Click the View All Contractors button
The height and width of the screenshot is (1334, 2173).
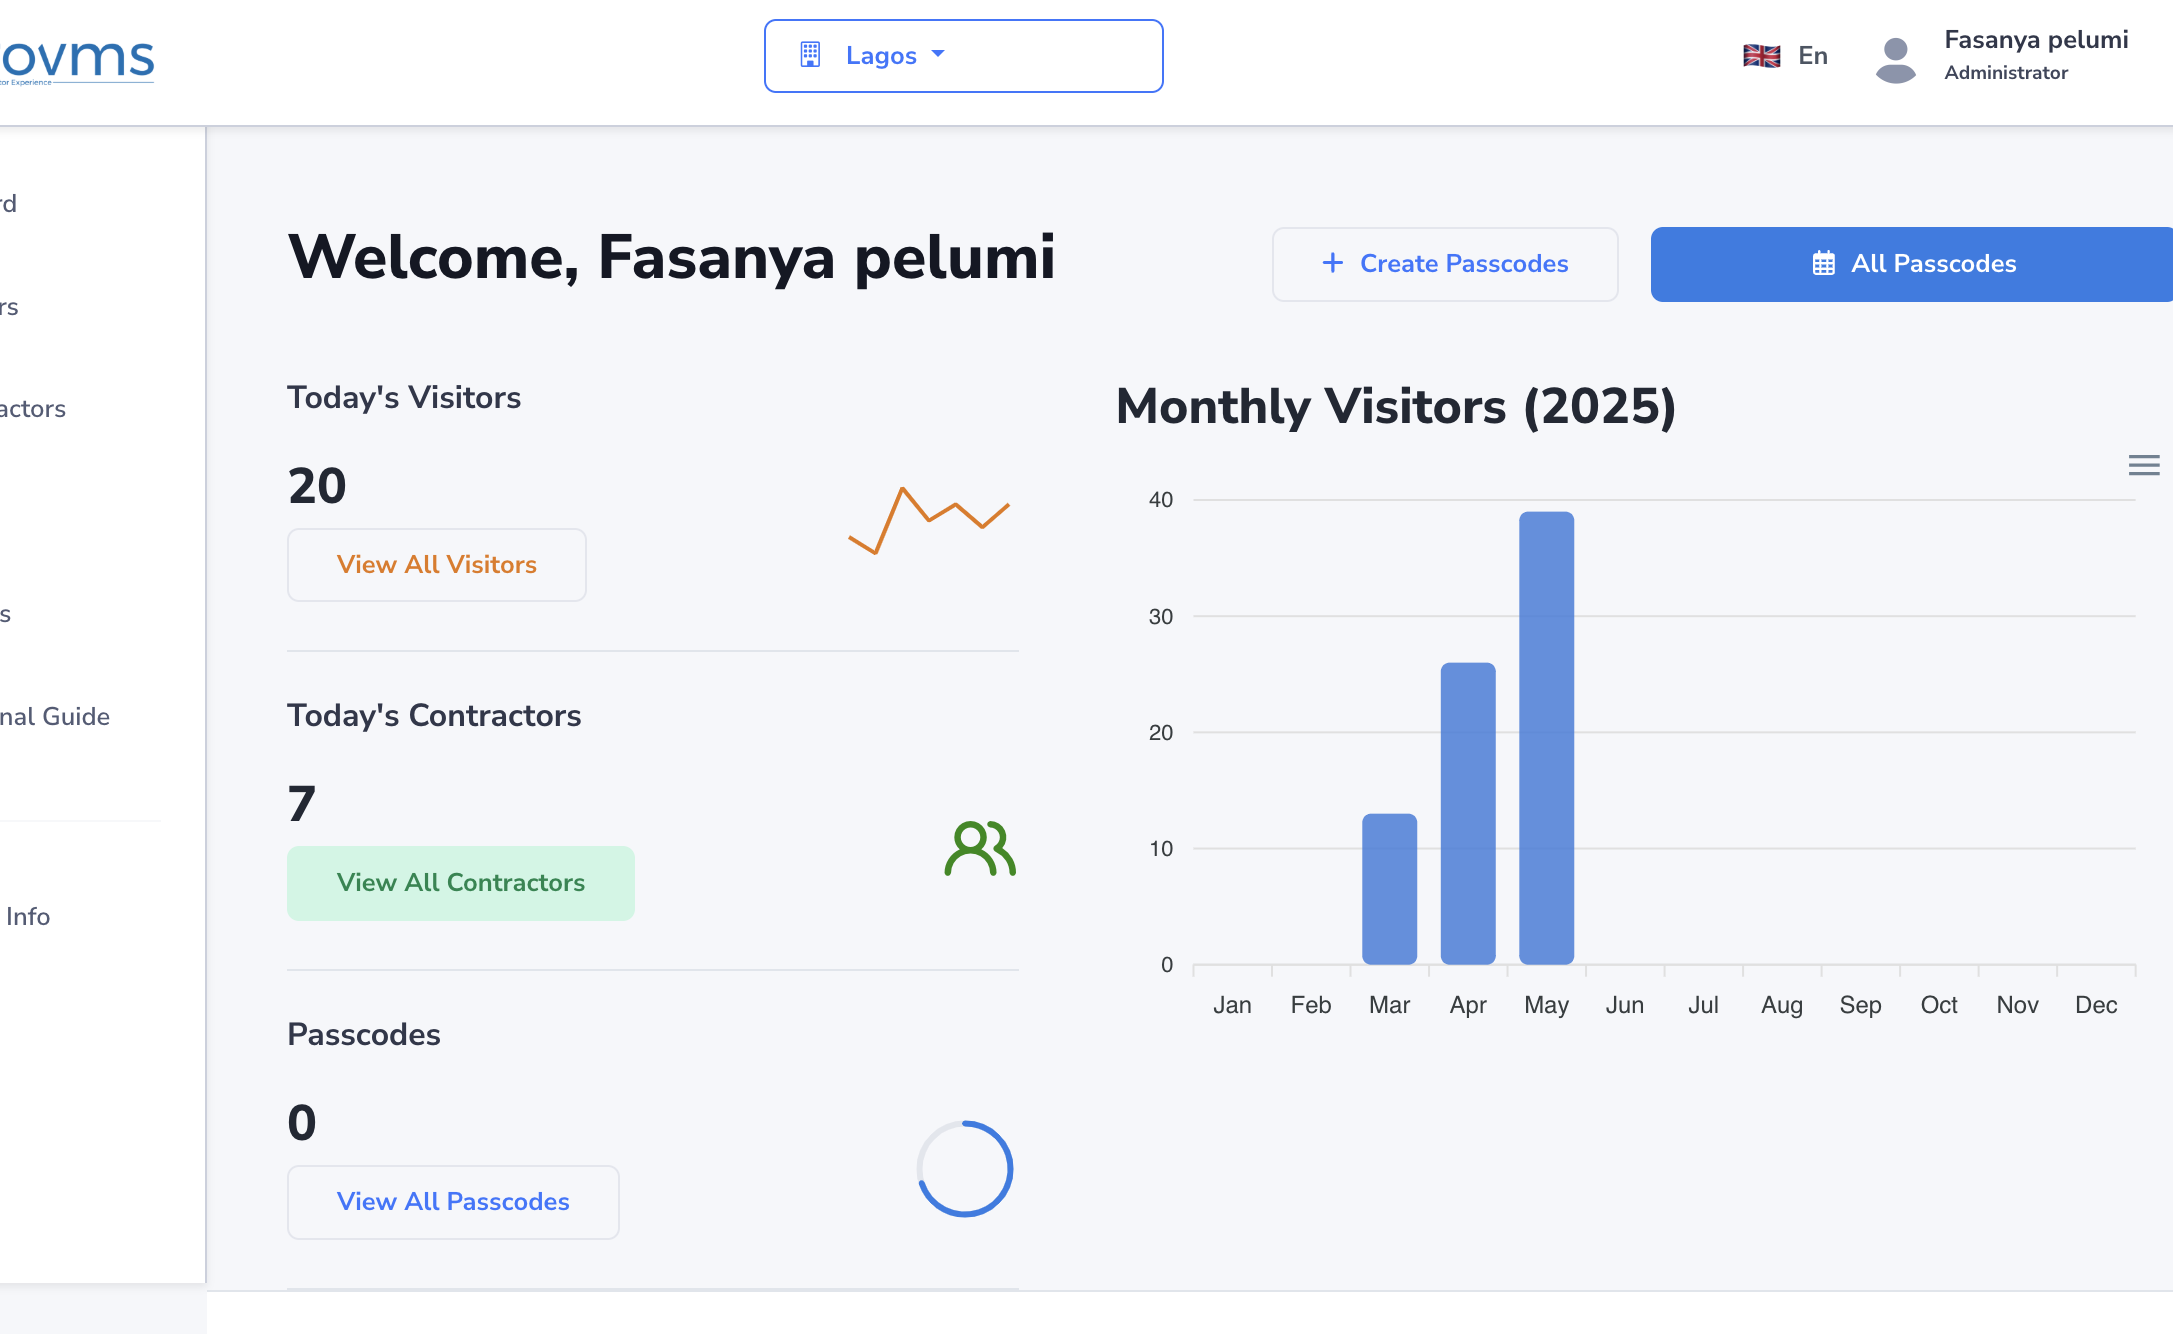461,883
